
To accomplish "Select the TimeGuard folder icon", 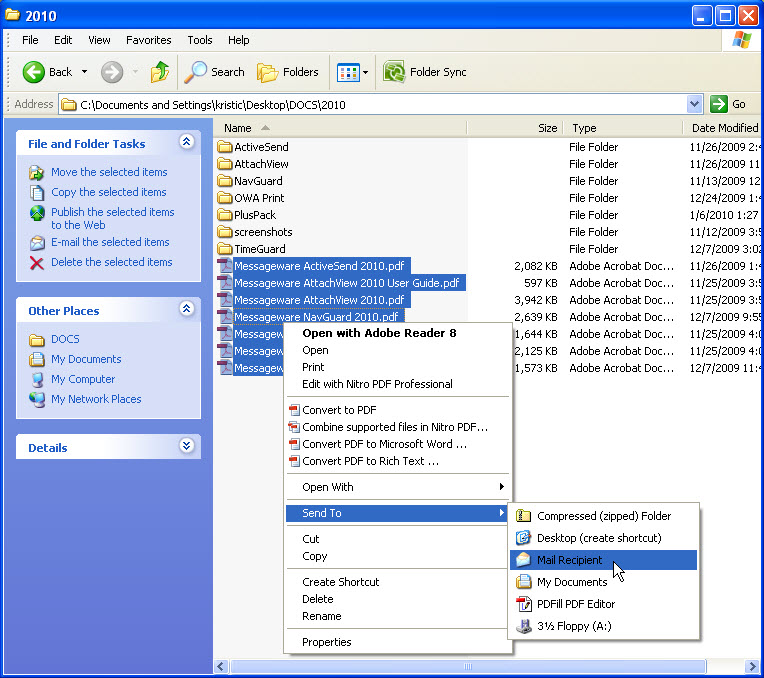I will point(225,249).
